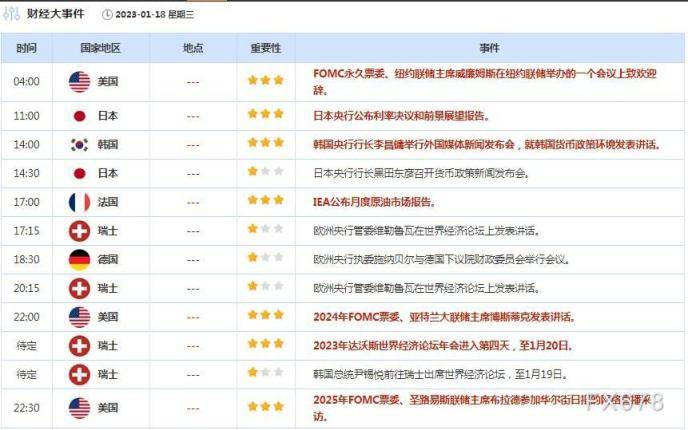The width and height of the screenshot is (688, 430).
Task: Open the 2023年达沃斯世界经济论坛 event
Action: point(443,346)
